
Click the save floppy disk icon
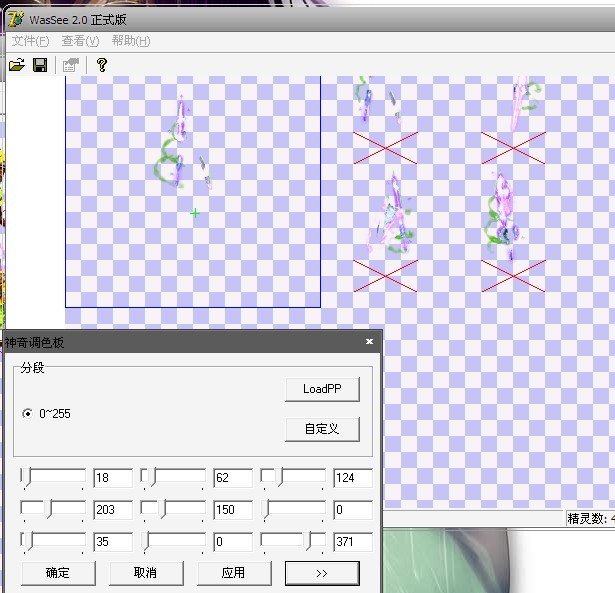(x=40, y=65)
